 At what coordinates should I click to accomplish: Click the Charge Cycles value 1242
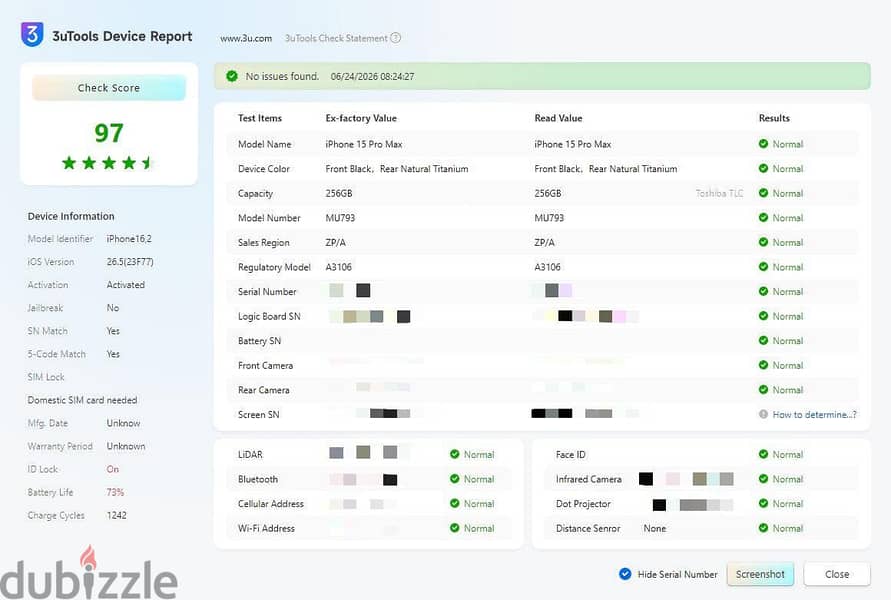coord(116,515)
